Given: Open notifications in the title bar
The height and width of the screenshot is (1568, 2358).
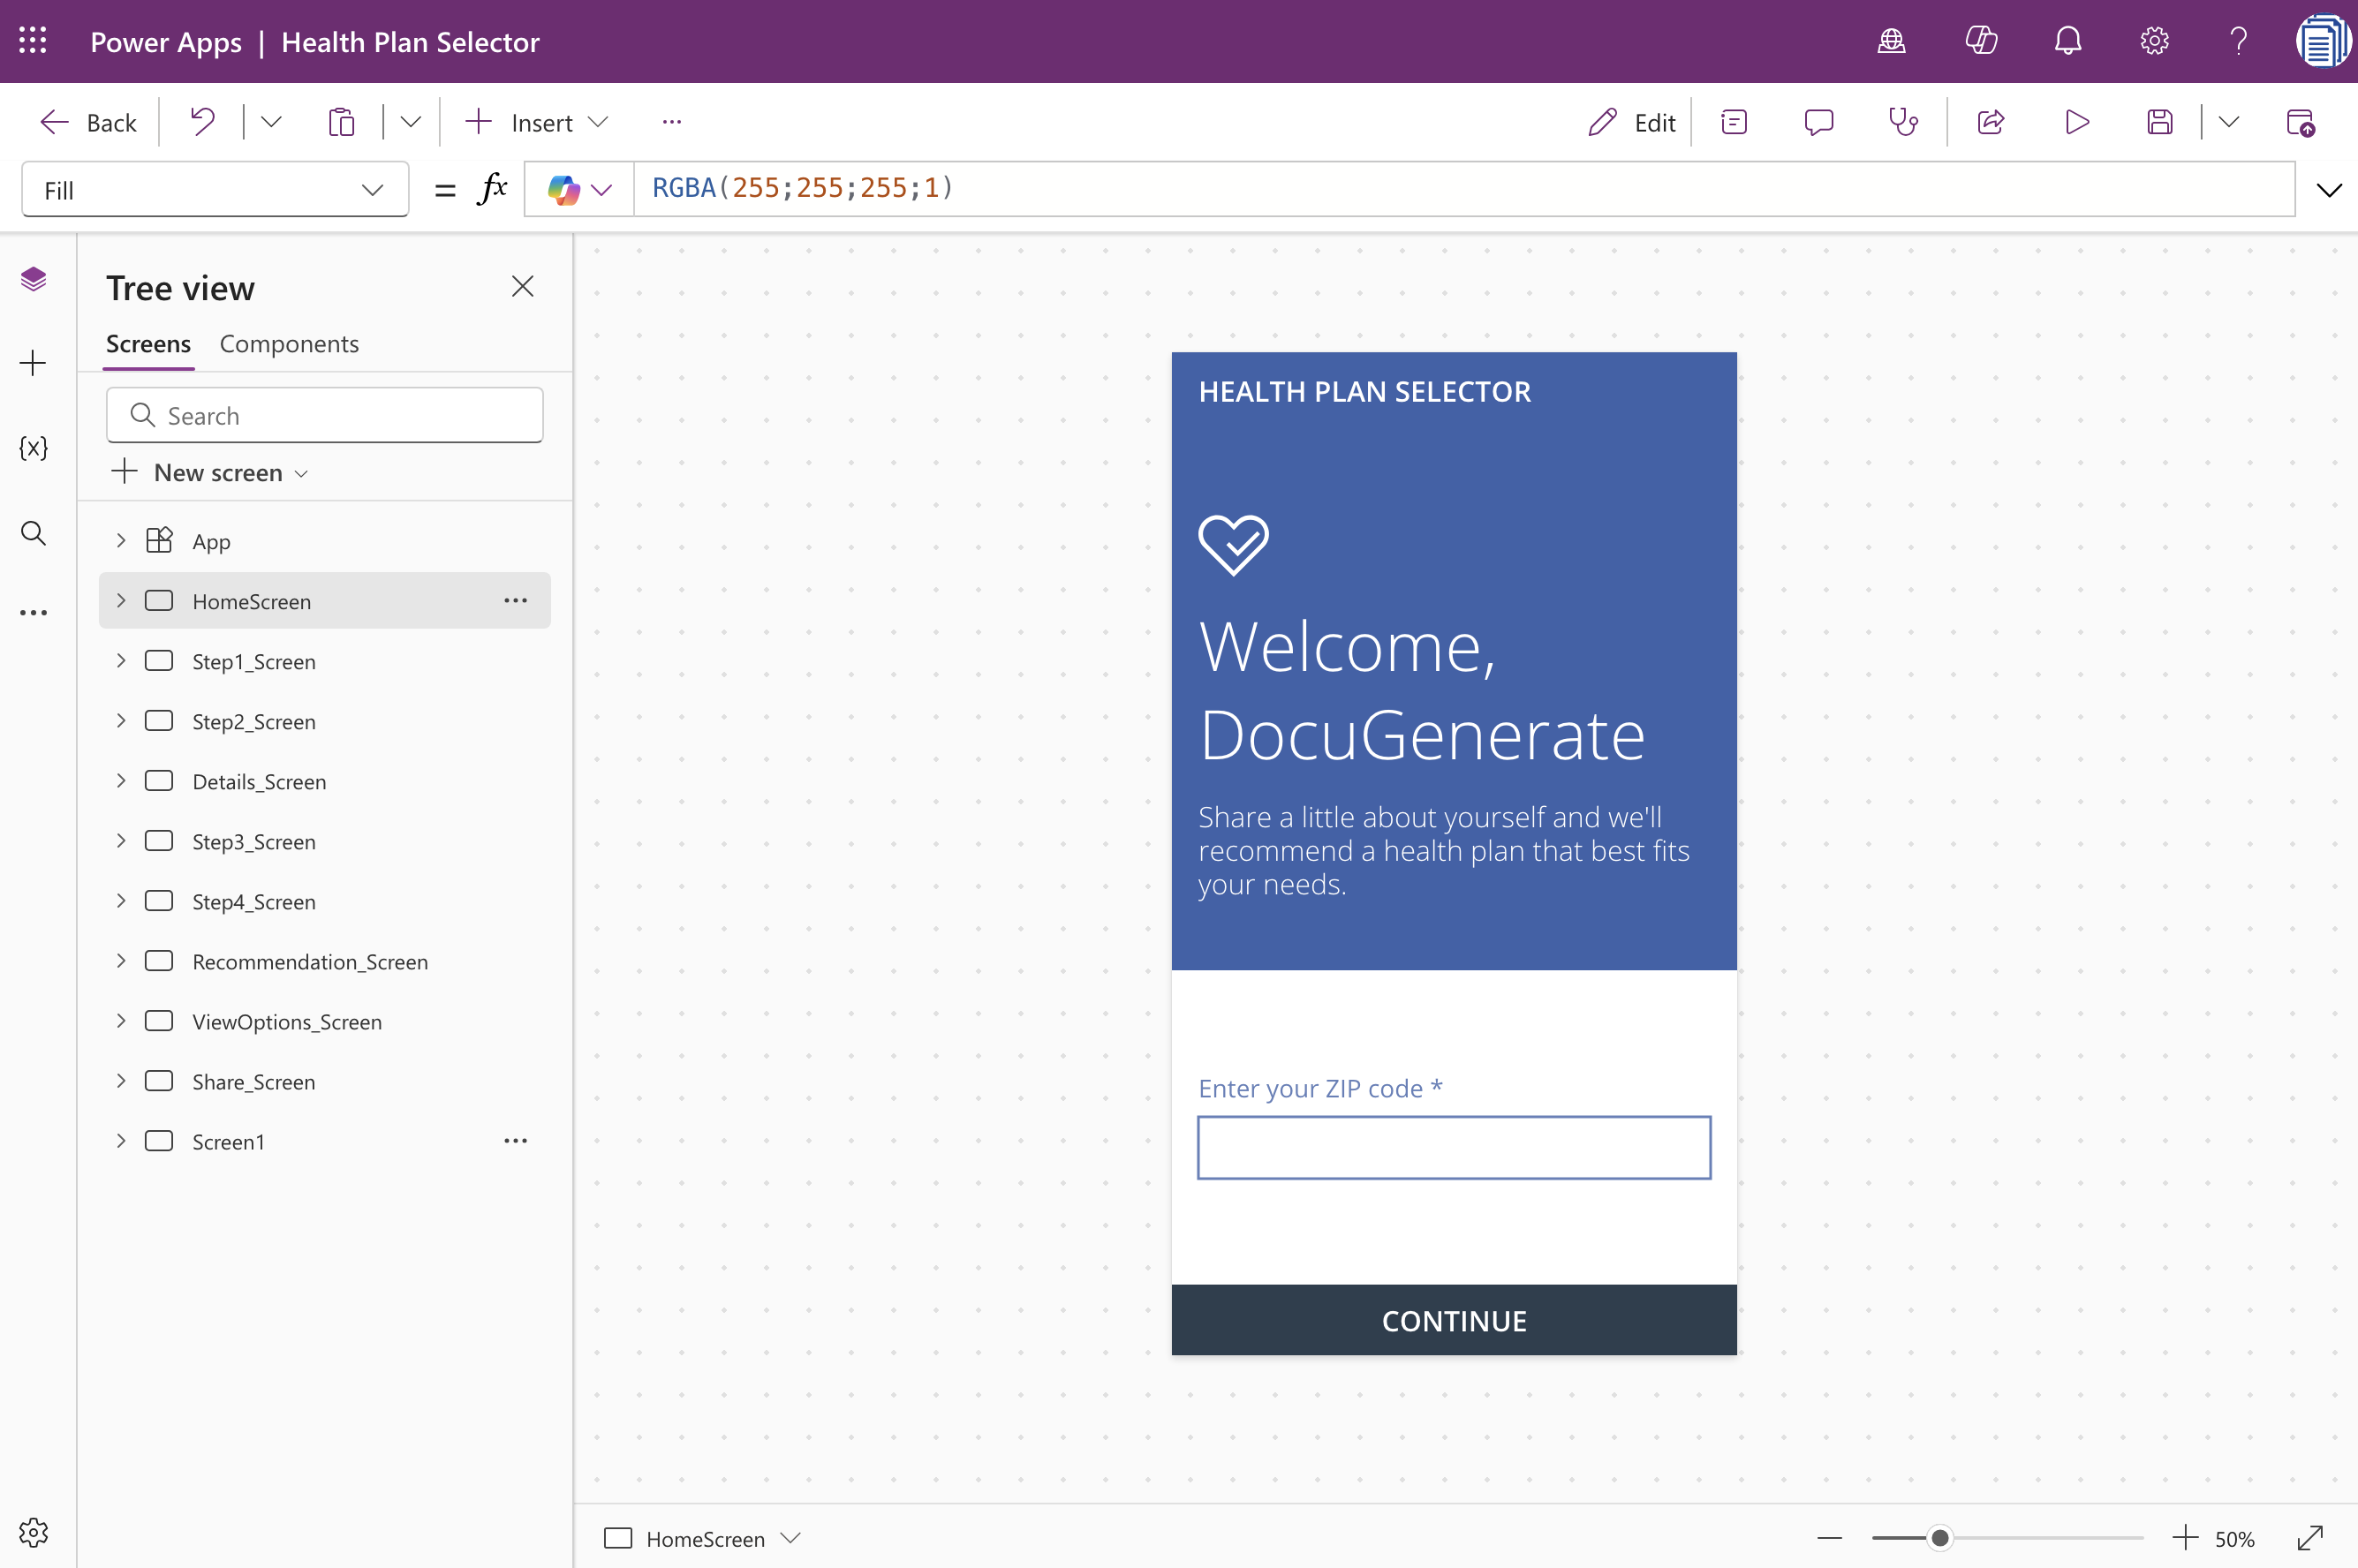Looking at the screenshot, I should (x=2066, y=41).
